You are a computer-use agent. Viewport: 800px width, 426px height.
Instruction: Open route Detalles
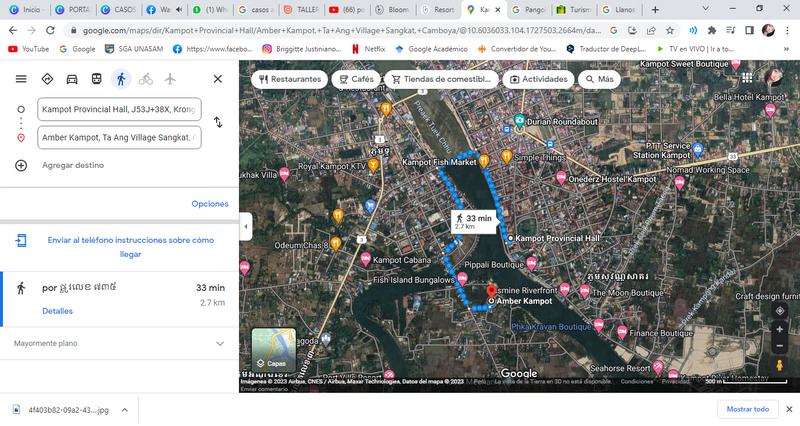coord(57,311)
